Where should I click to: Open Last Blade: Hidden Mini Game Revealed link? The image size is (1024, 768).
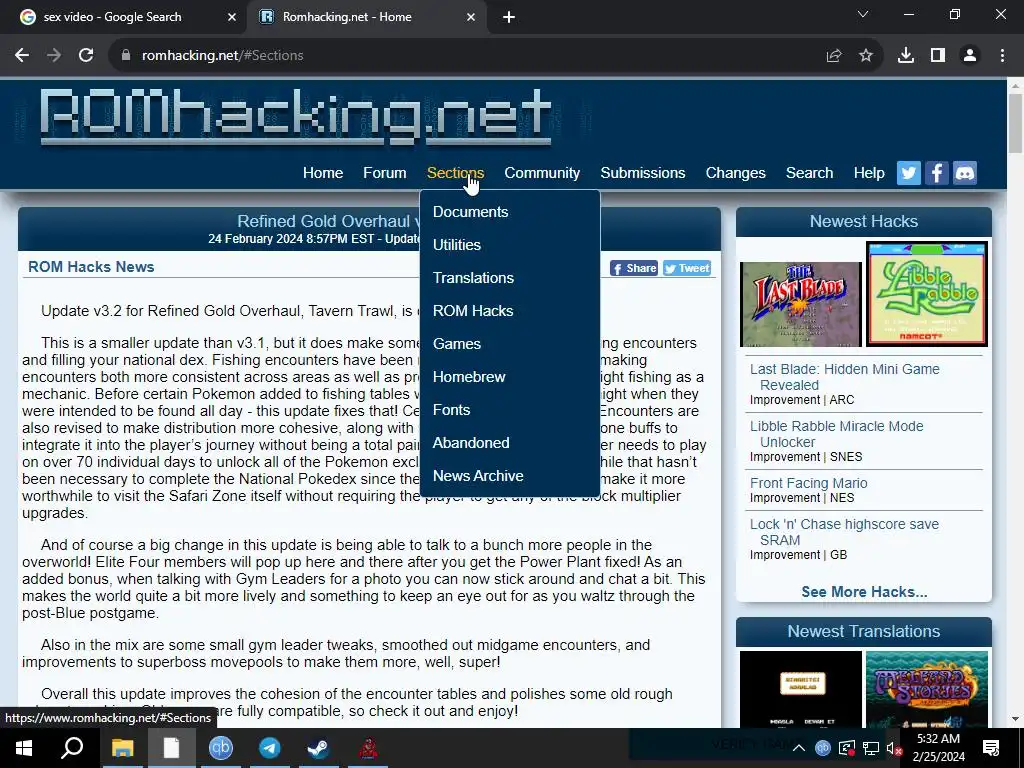[x=844, y=377]
